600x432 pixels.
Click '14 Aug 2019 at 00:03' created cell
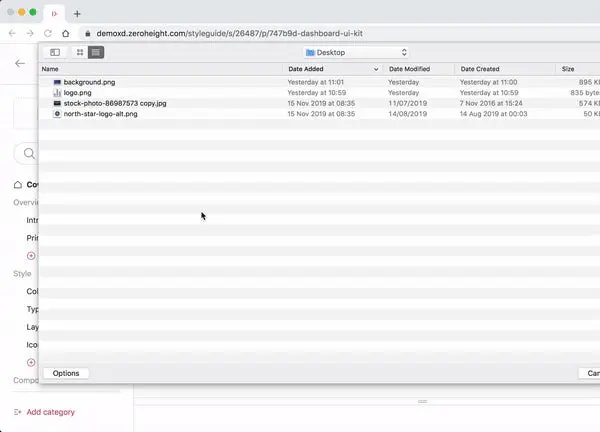(x=494, y=114)
